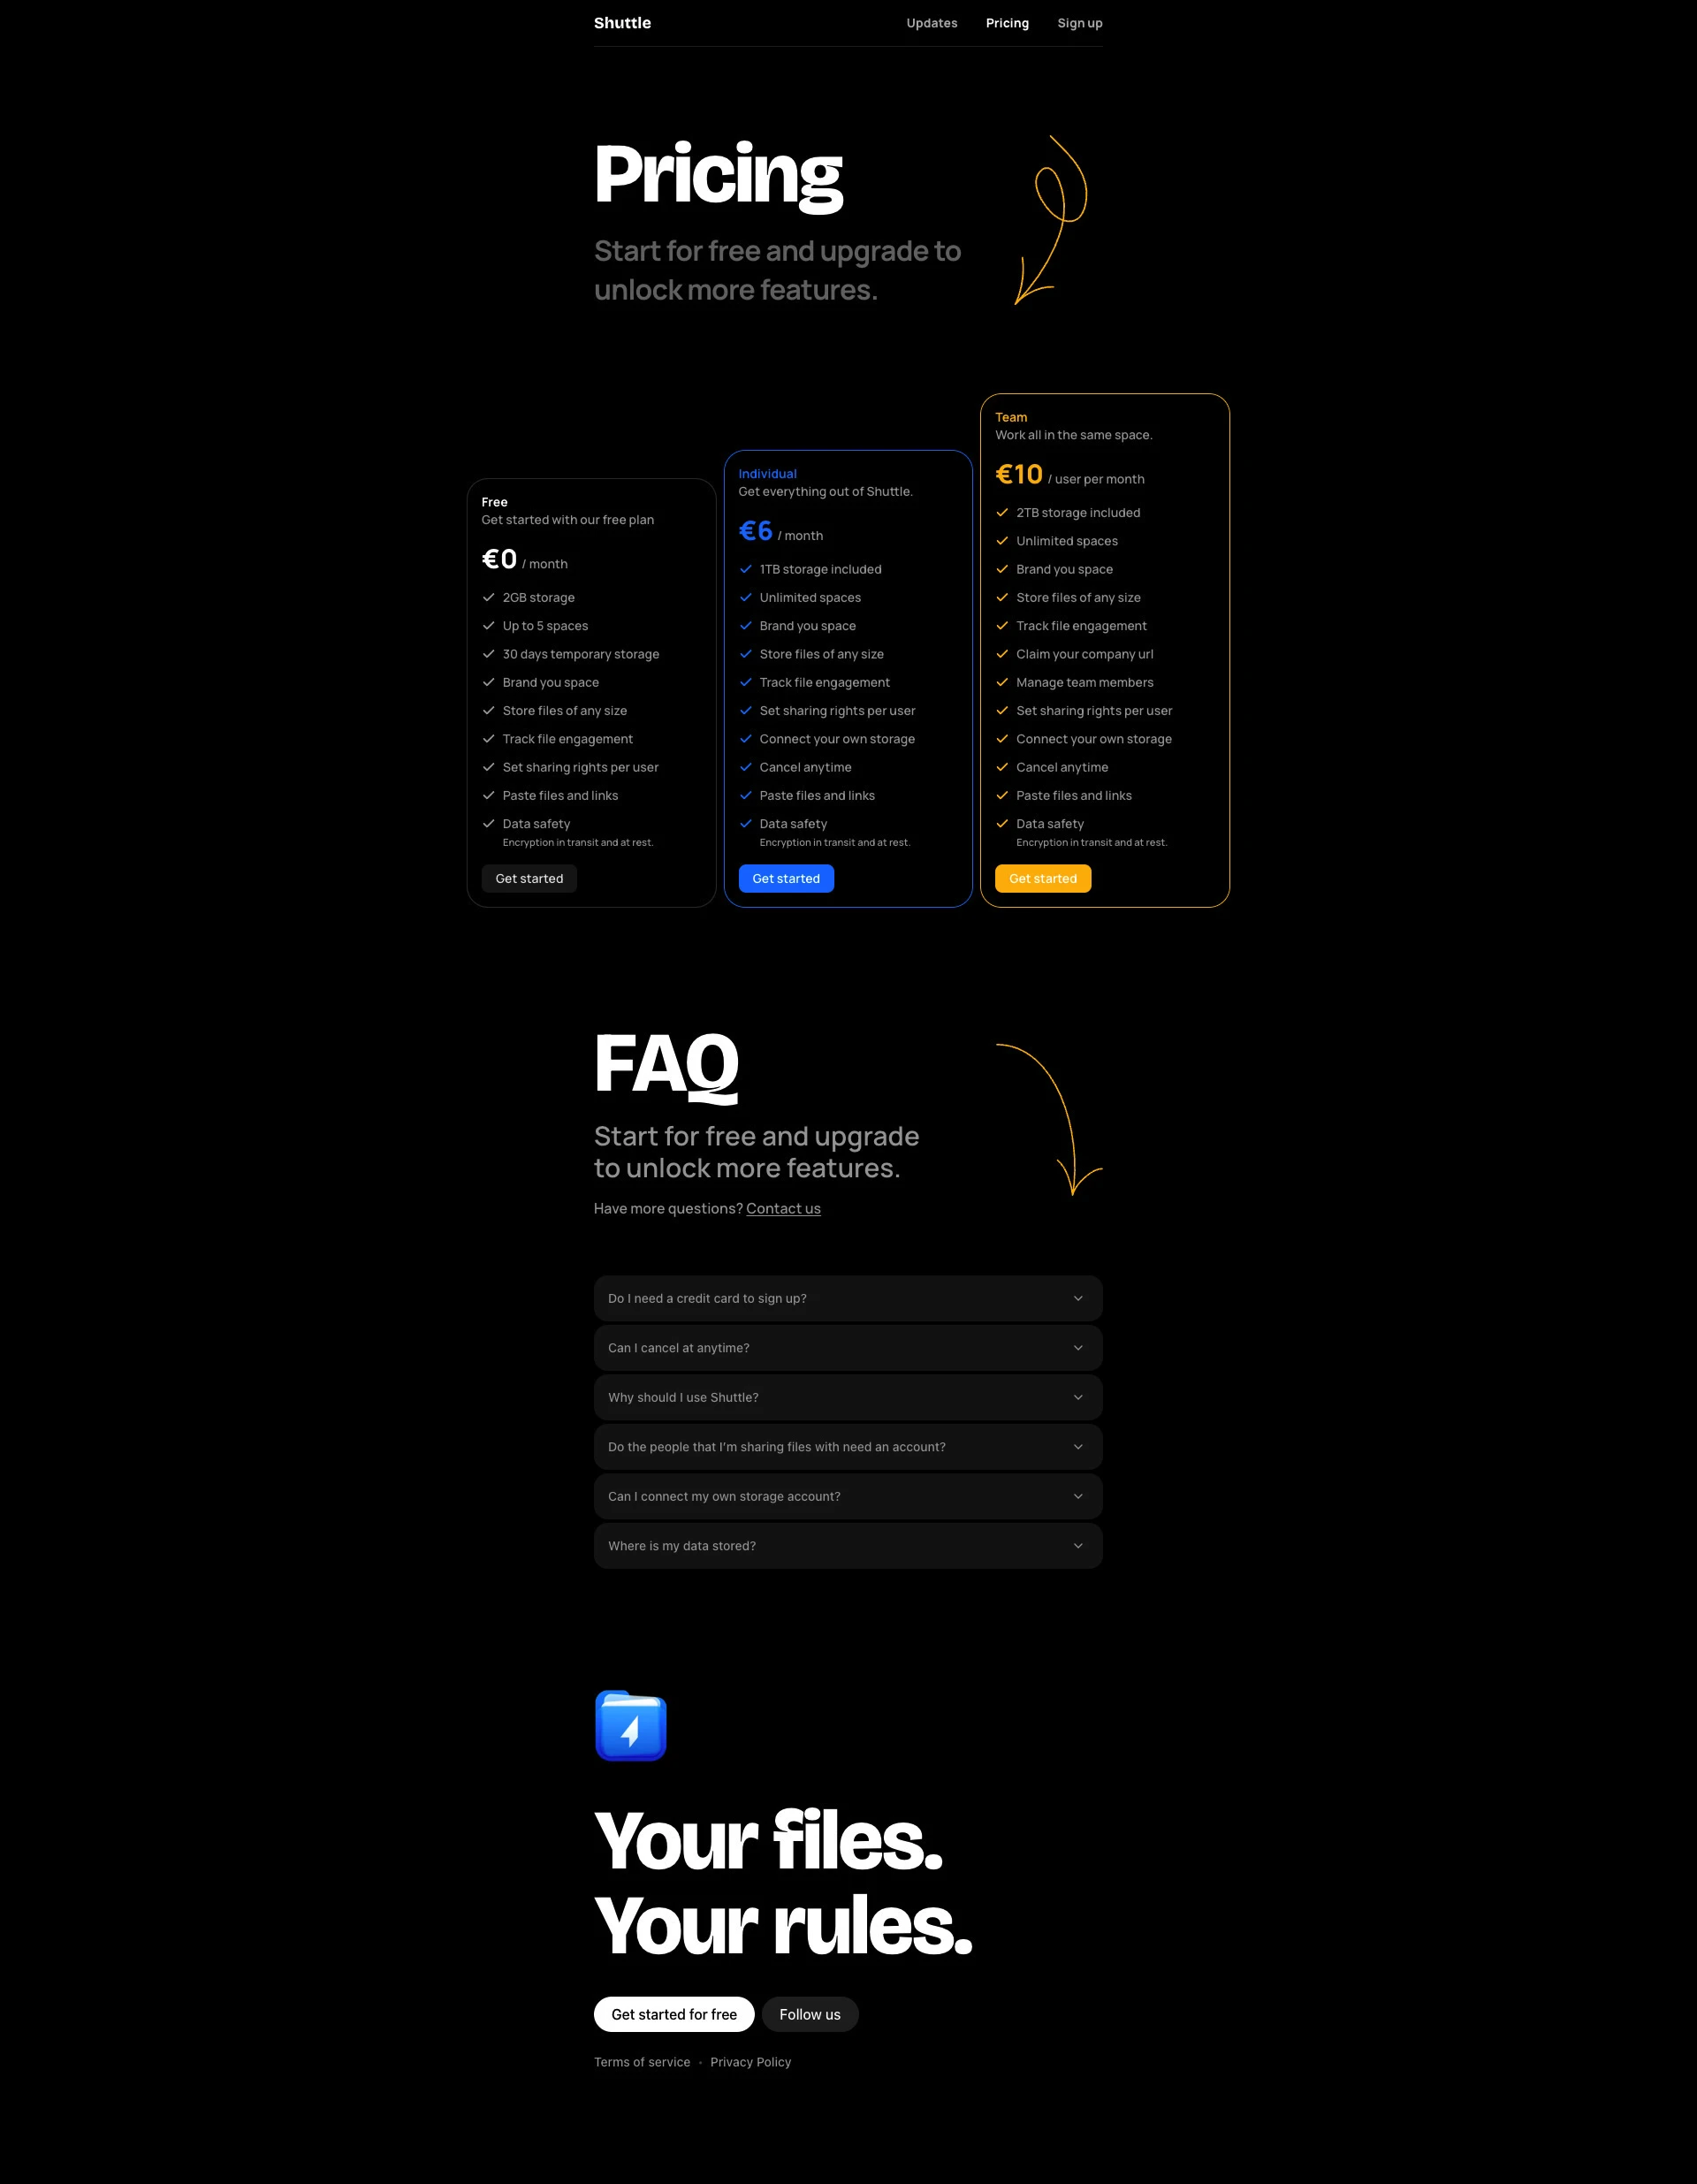The width and height of the screenshot is (1697, 2184).
Task: Toggle the Individual plan unlimited spaces checkmark
Action: pos(745,597)
